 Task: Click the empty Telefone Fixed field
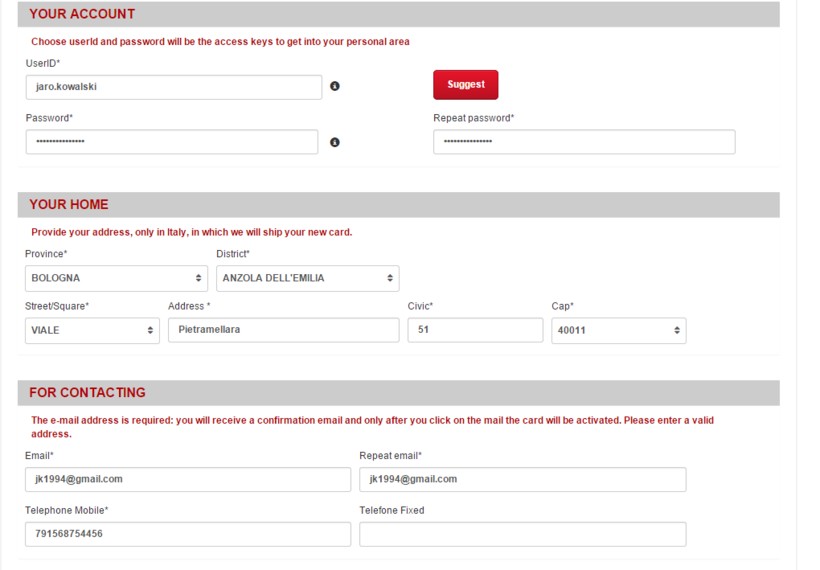tap(523, 534)
